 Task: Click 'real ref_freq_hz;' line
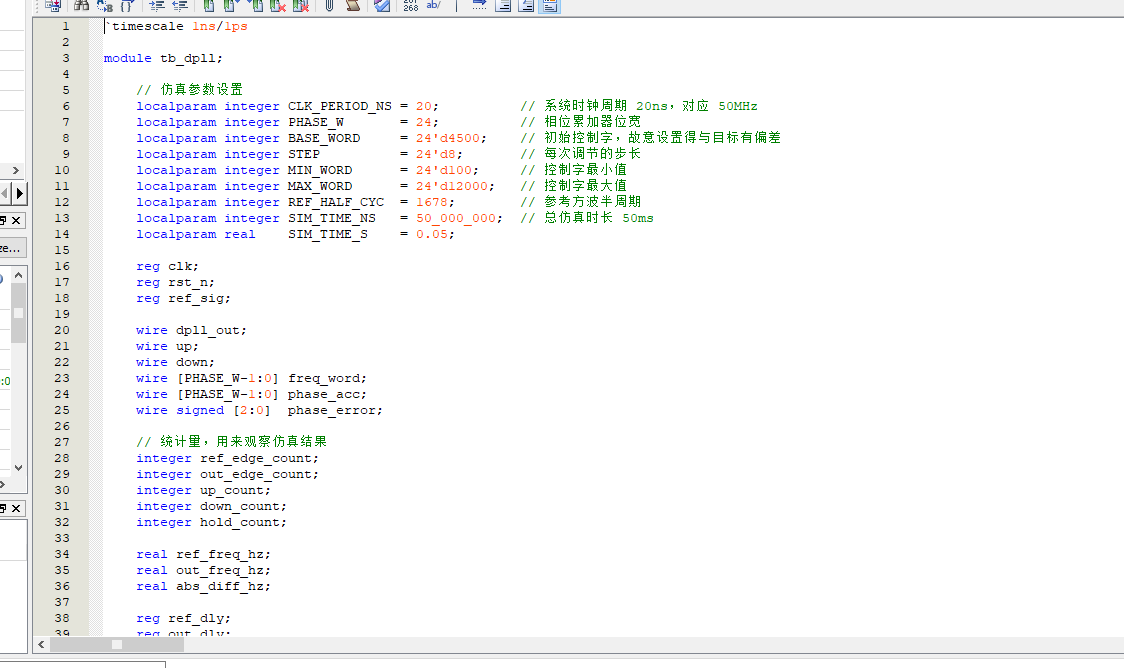pos(204,555)
